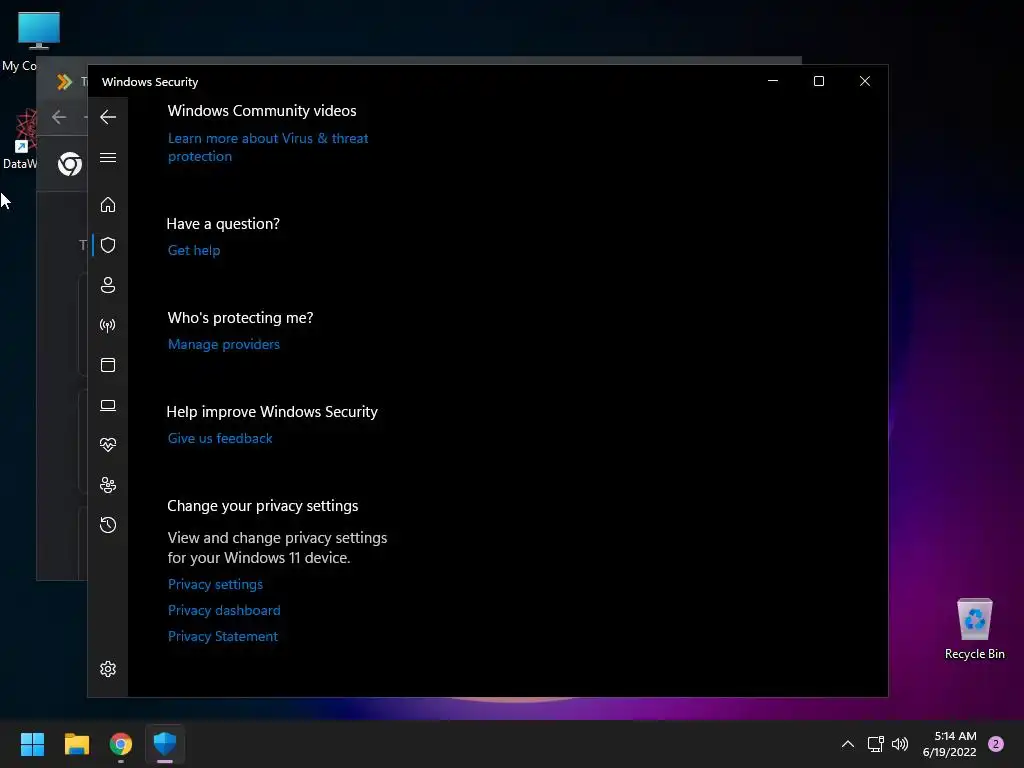Click back arrow in background window
This screenshot has width=1024, height=768.
59,117
